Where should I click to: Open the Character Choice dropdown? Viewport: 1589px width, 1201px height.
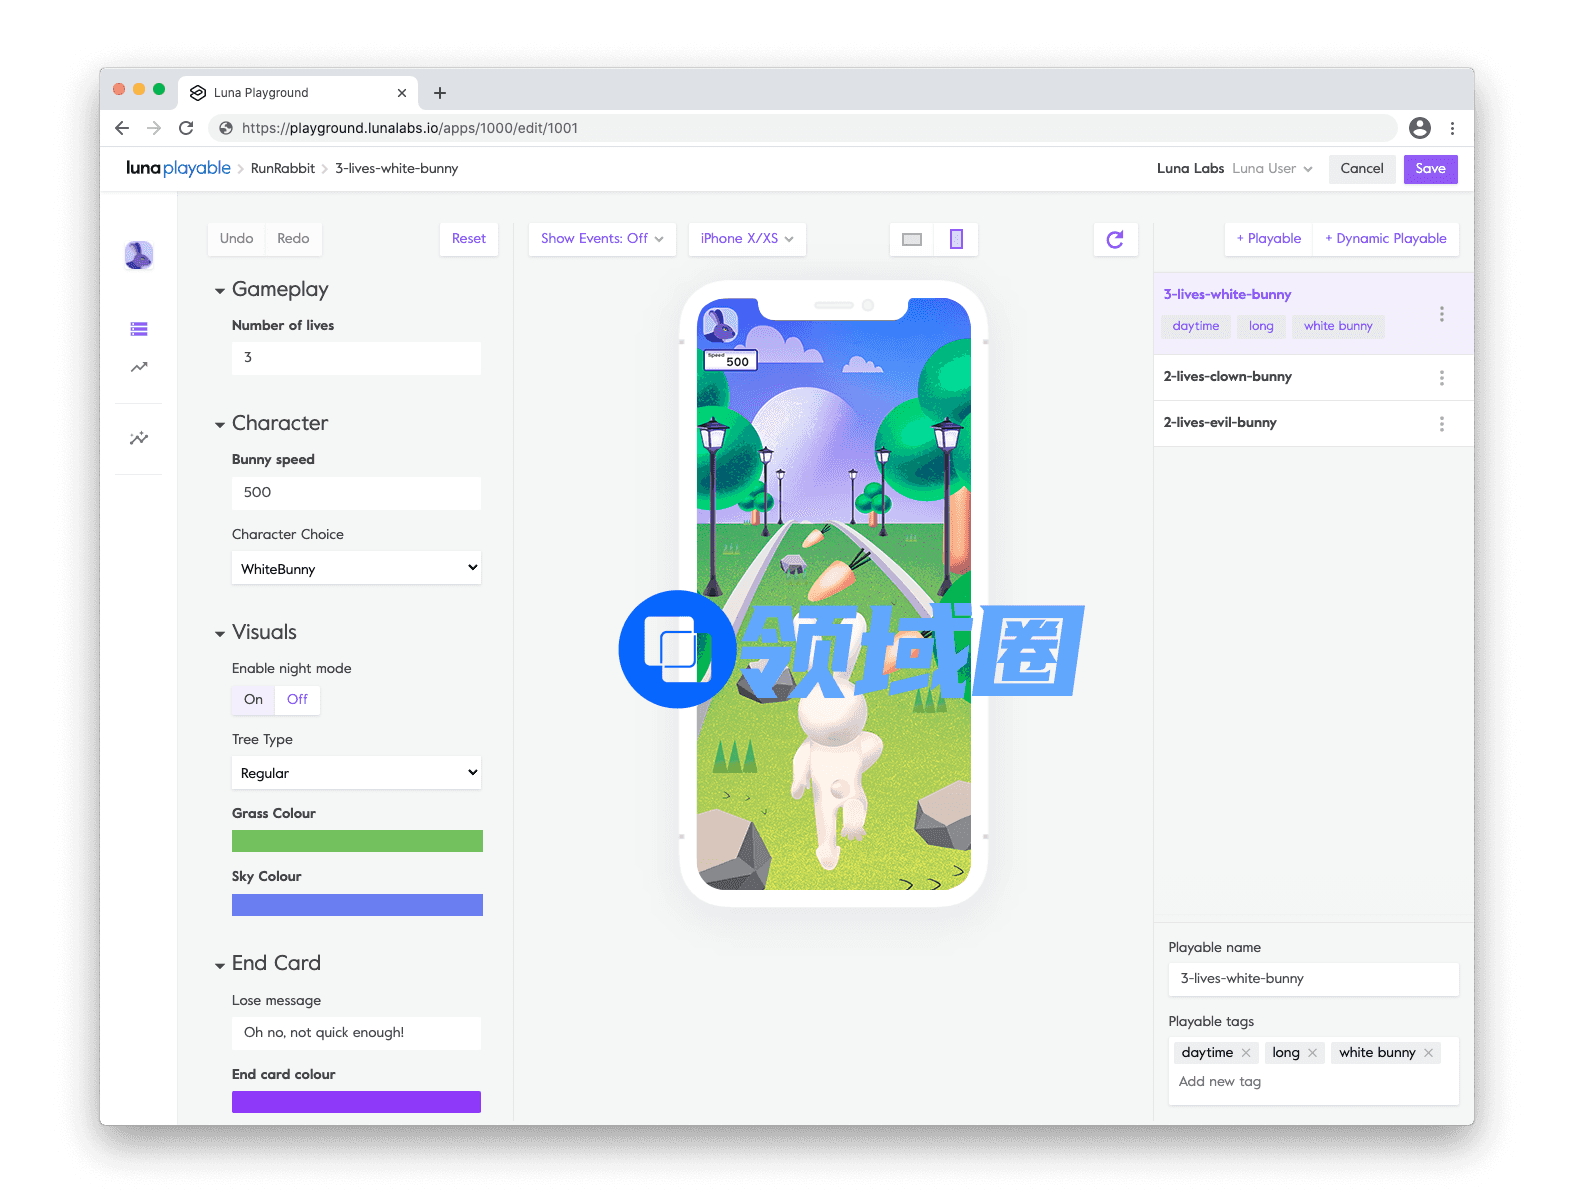tap(356, 568)
